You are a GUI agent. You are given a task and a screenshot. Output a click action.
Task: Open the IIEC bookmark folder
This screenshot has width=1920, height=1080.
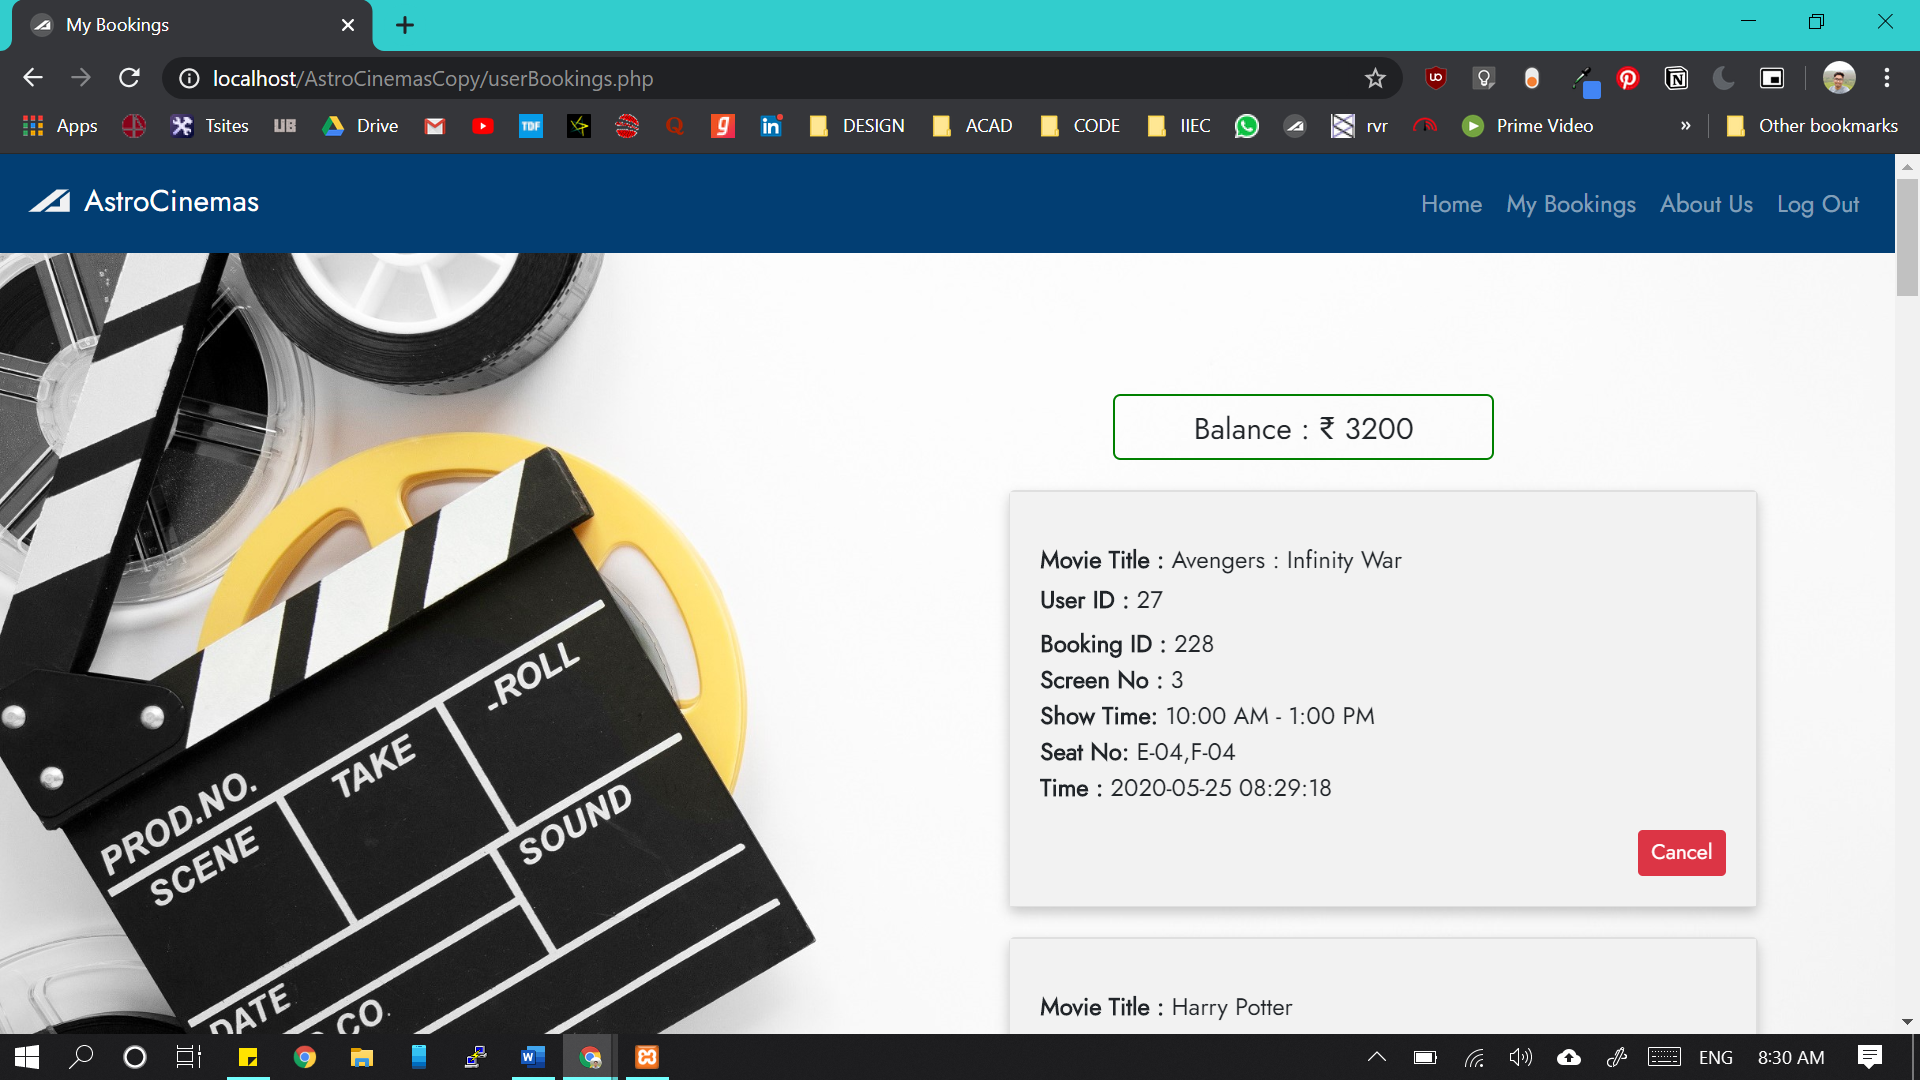(x=1179, y=126)
